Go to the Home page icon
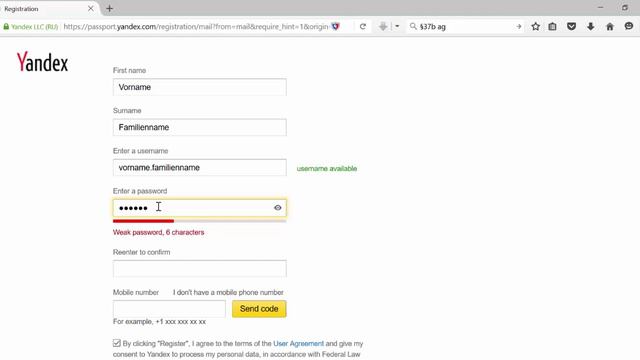The height and width of the screenshot is (360, 640). [610, 27]
